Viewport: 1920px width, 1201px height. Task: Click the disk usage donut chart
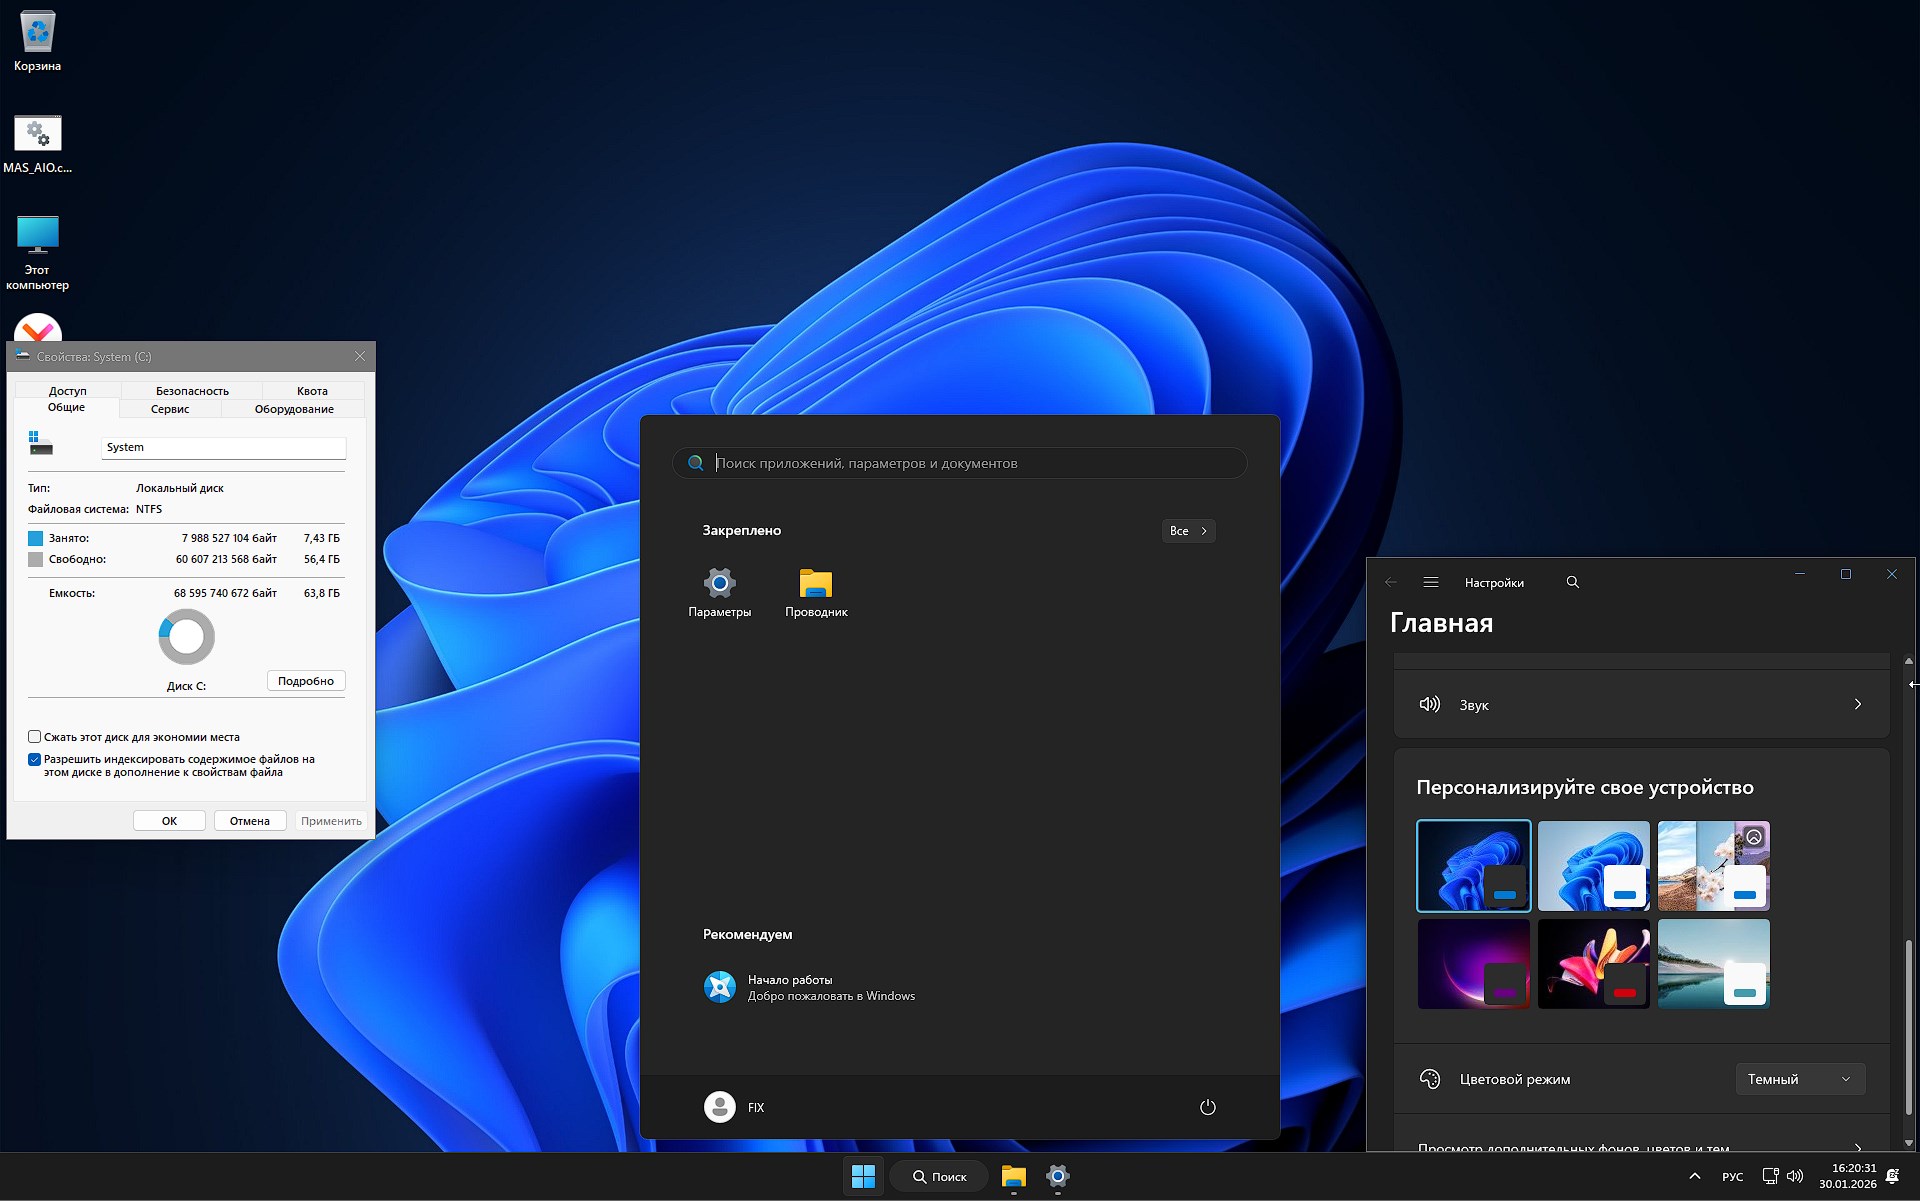[x=187, y=637]
